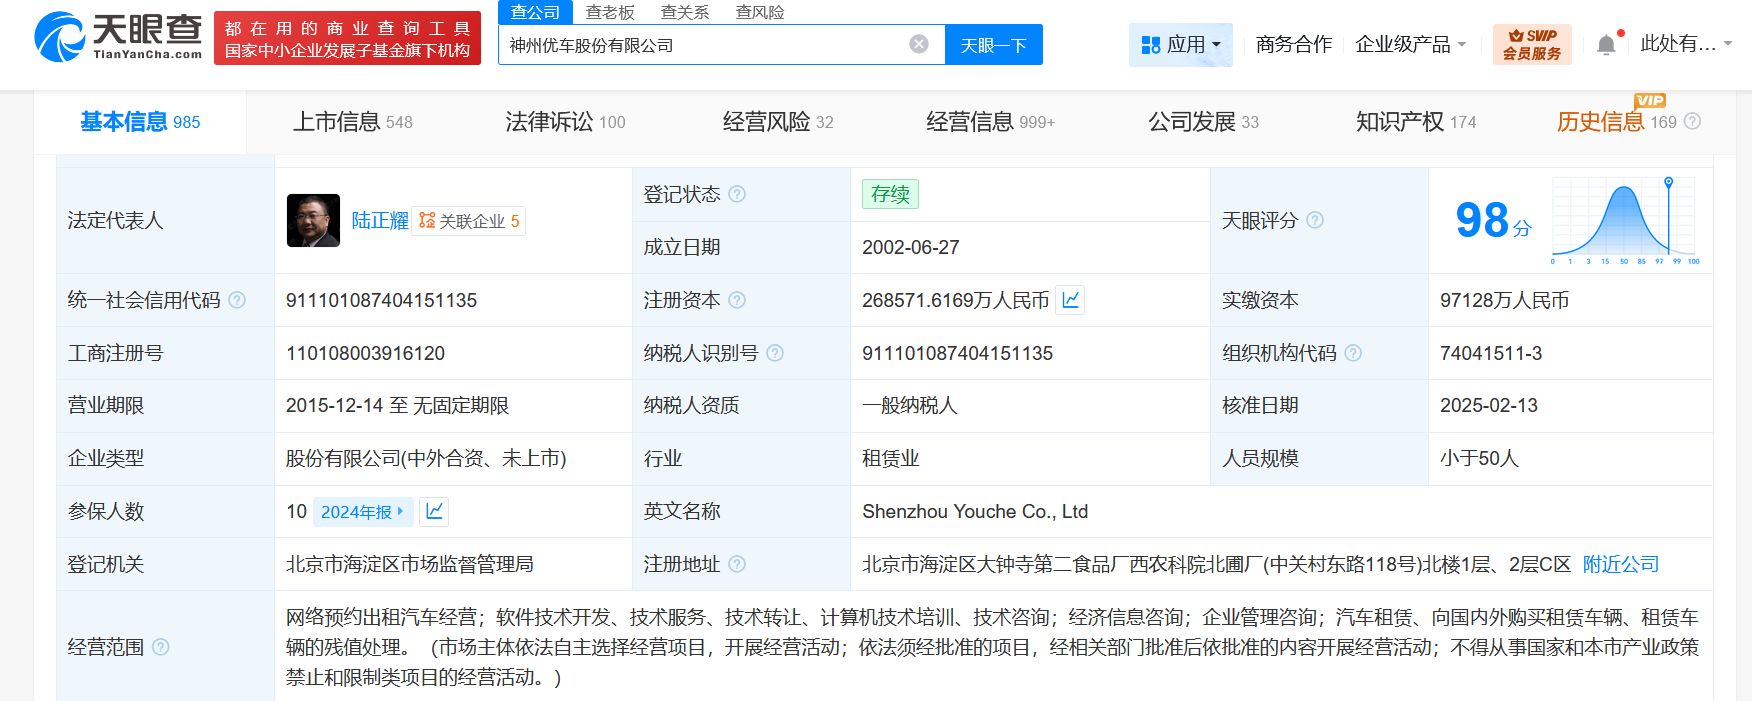Click help icon next to 天眼评分
The width and height of the screenshot is (1752, 701).
click(x=1315, y=220)
